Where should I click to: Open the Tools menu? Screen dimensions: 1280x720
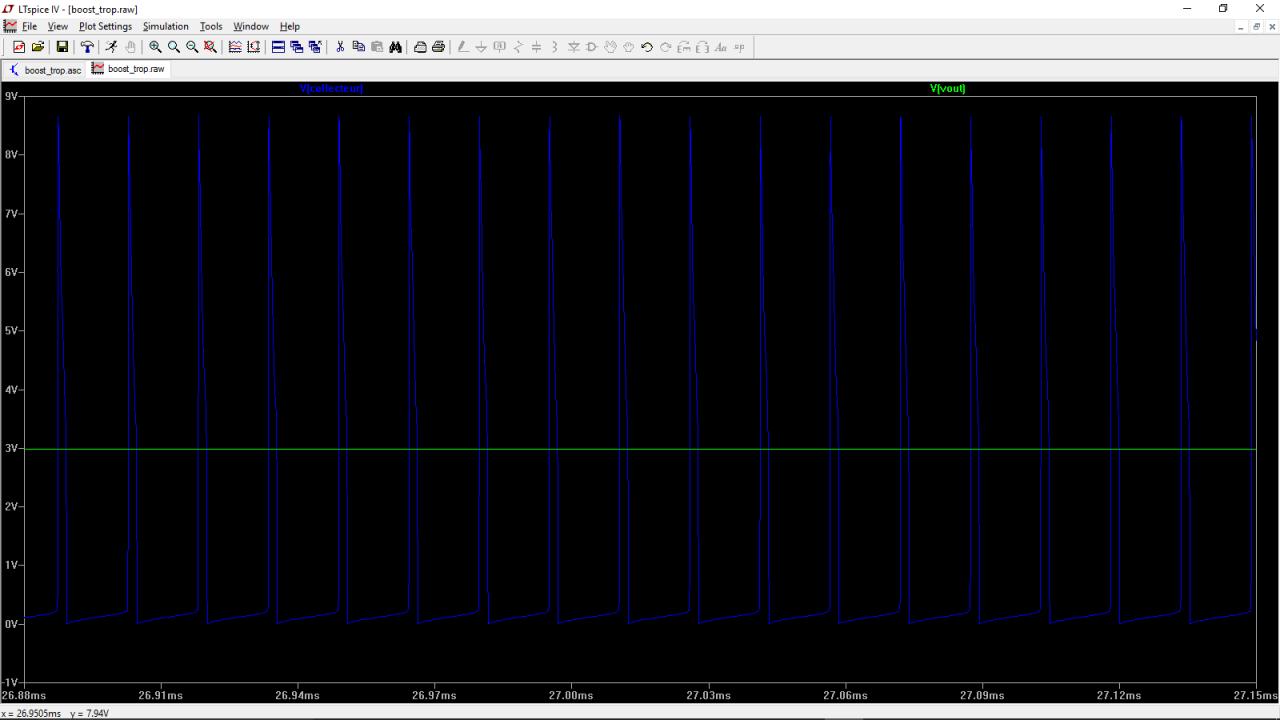(211, 26)
